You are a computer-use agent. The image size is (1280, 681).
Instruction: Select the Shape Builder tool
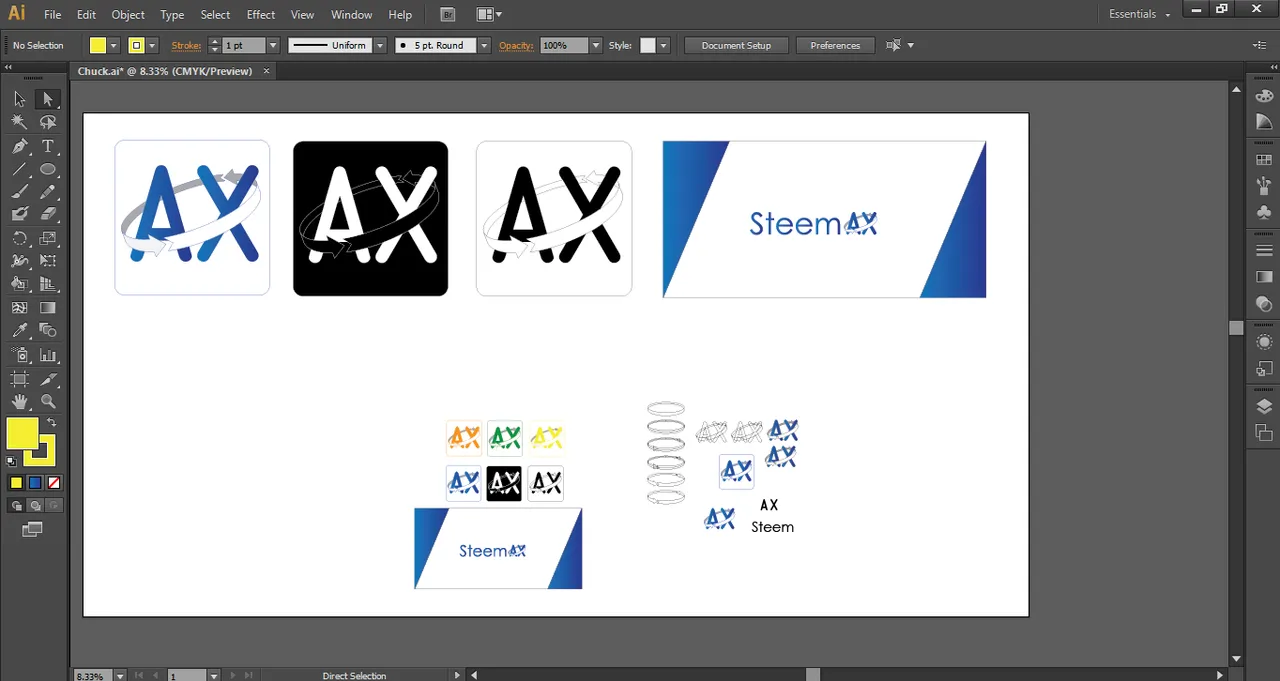tap(20, 285)
